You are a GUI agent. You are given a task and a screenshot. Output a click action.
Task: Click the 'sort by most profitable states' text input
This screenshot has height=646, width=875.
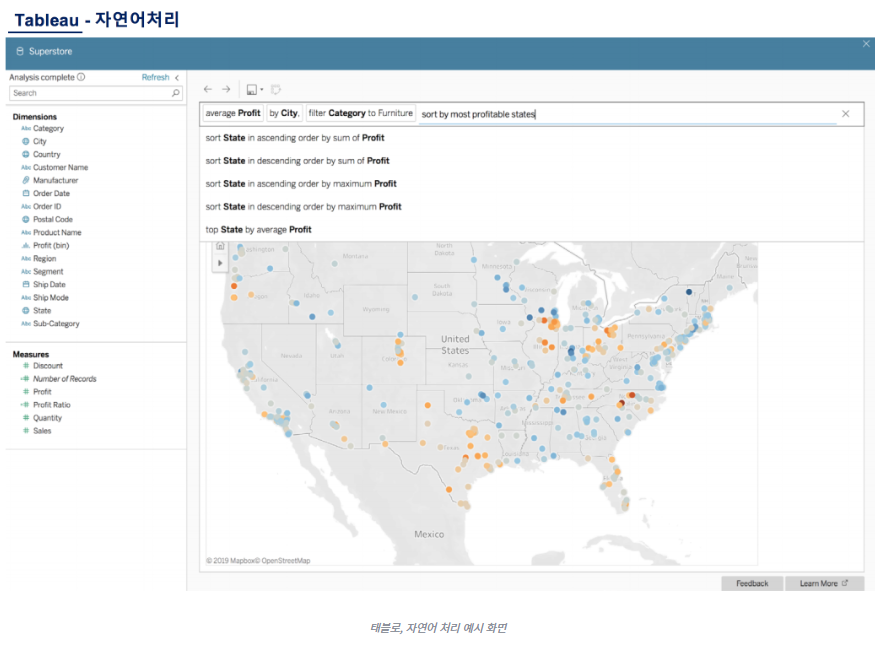pyautogui.click(x=628, y=114)
